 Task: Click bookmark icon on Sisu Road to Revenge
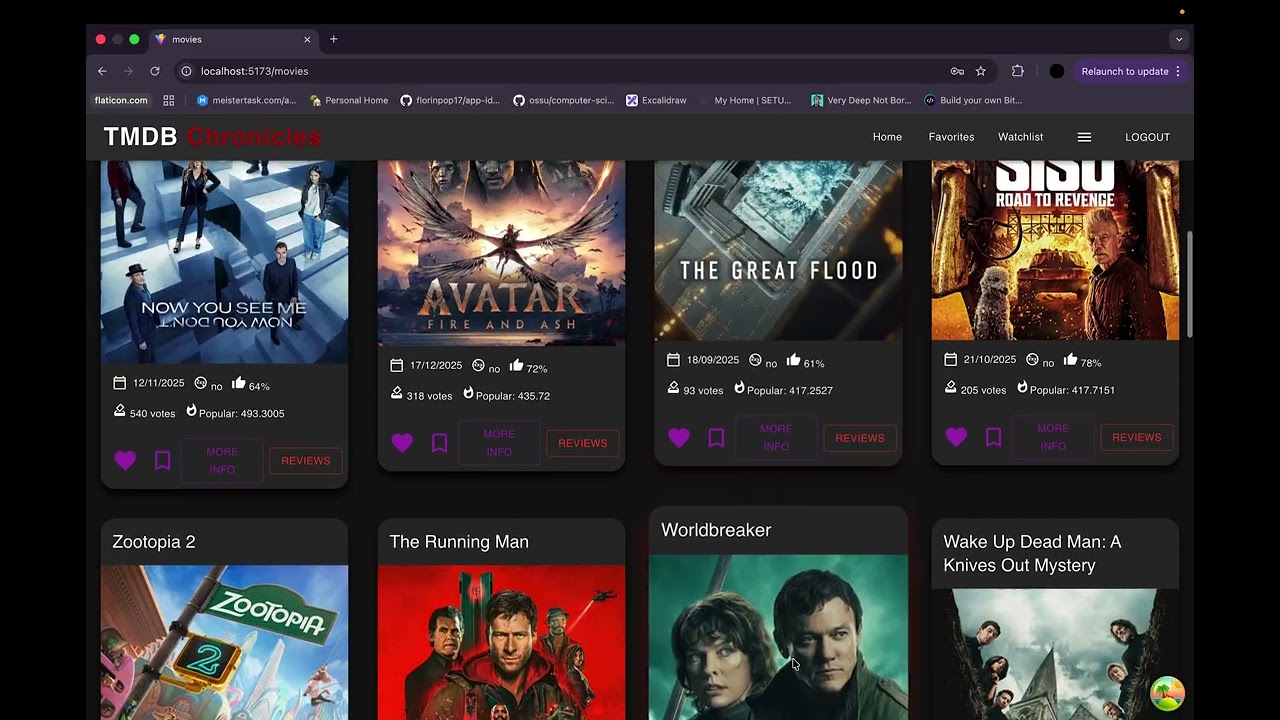993,437
